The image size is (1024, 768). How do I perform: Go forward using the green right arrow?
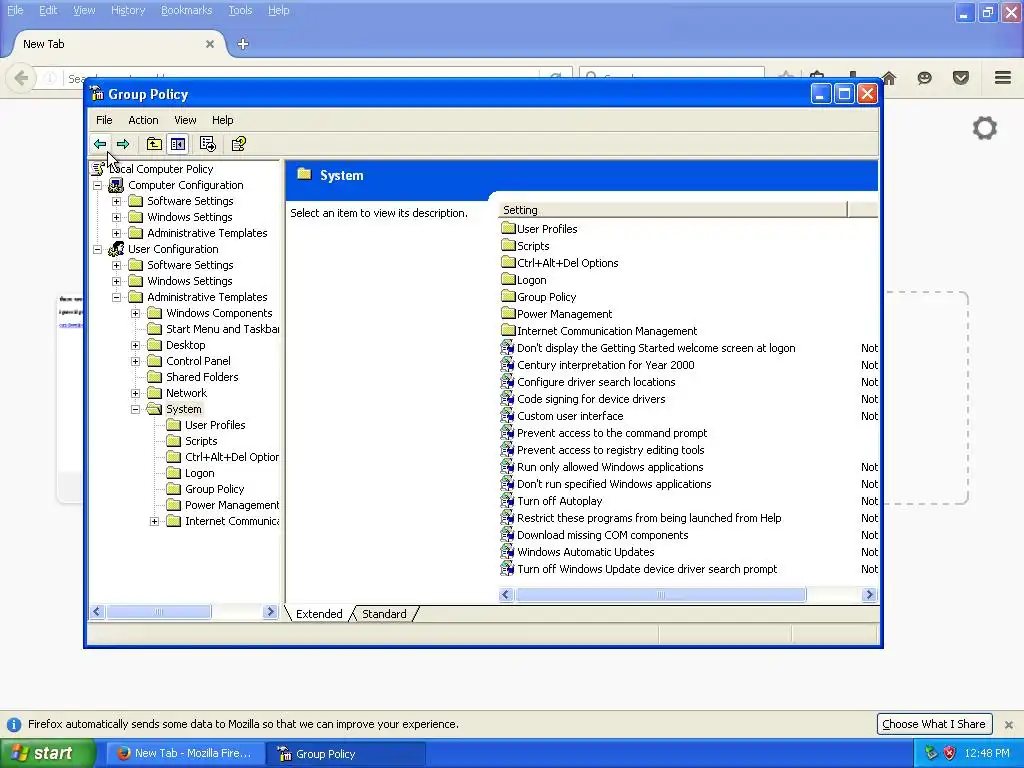click(x=123, y=144)
